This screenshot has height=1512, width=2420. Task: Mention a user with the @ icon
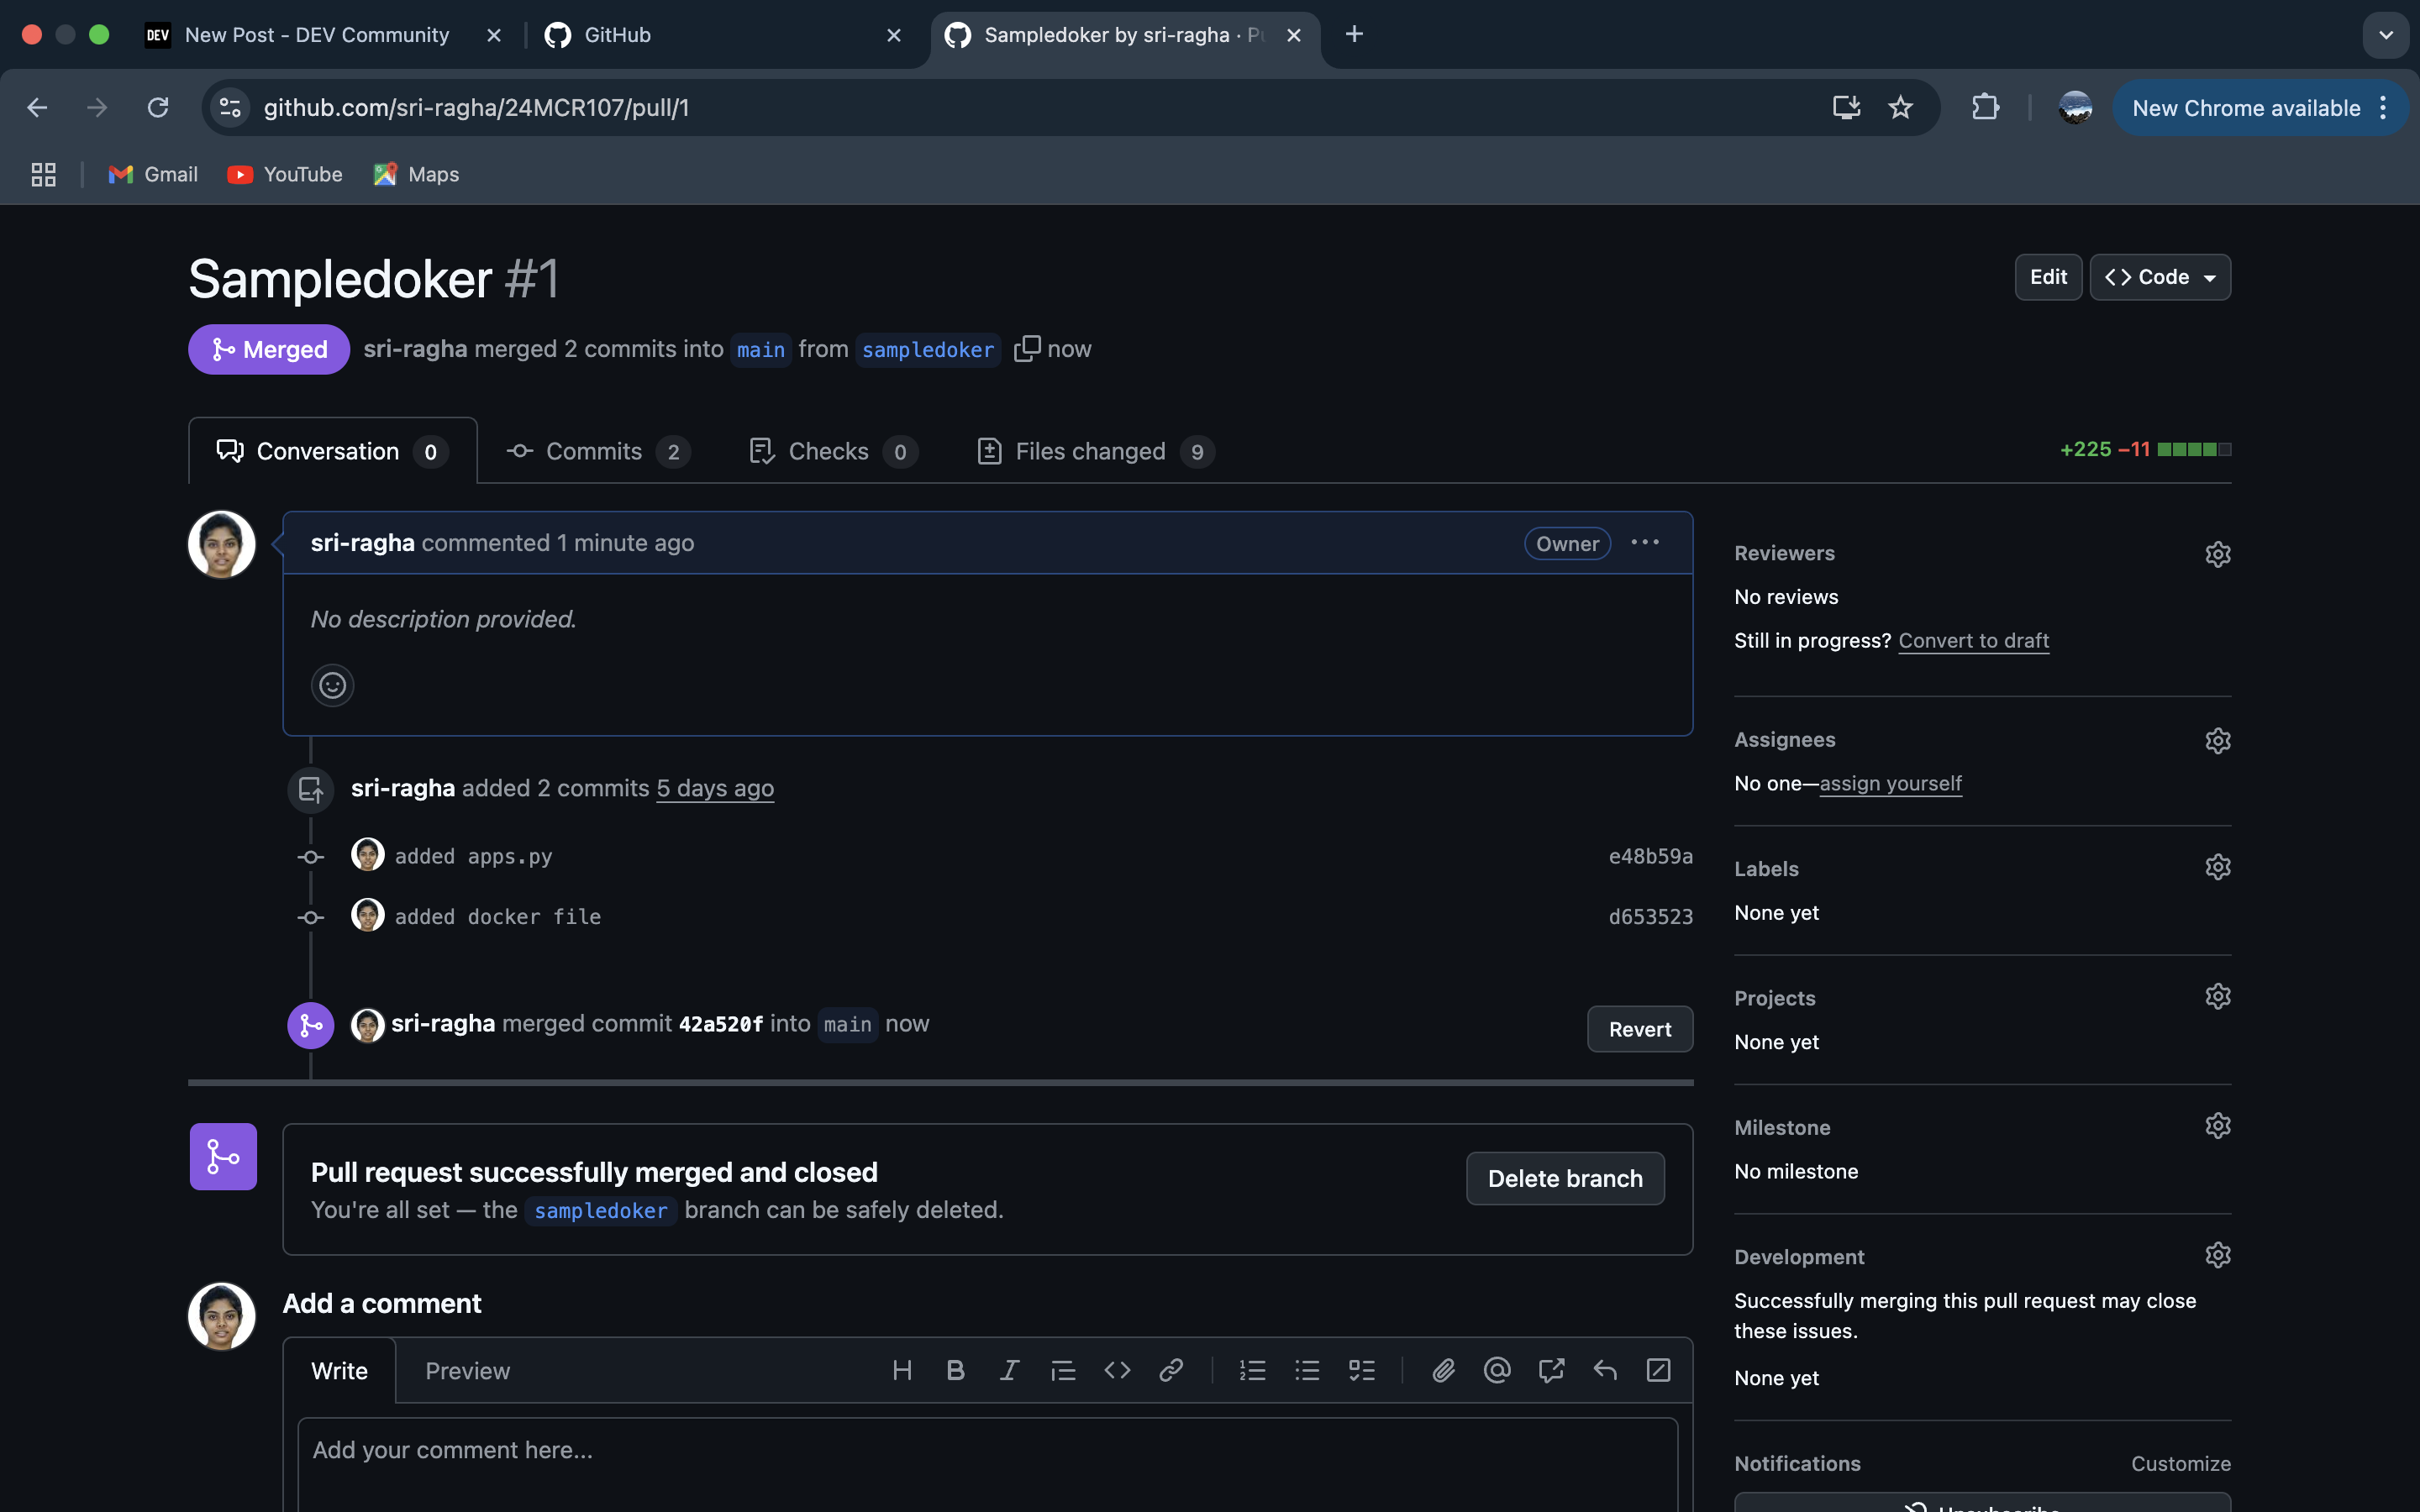(1497, 1370)
